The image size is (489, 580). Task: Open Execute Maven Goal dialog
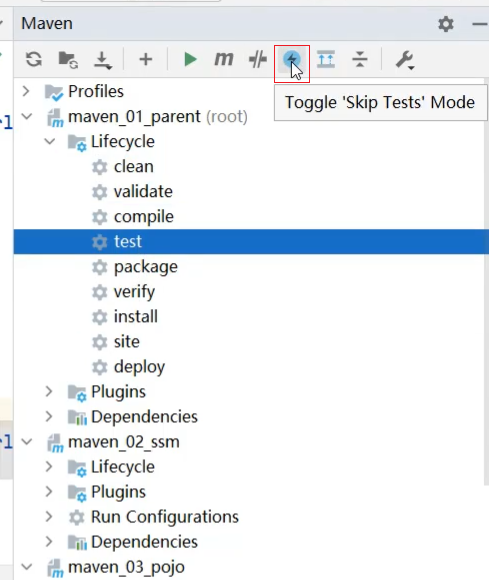(224, 59)
